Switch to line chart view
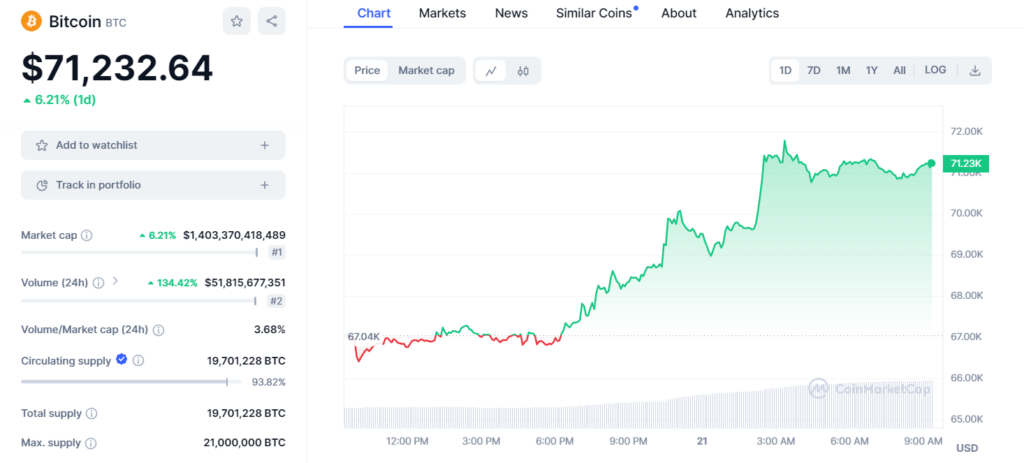Viewport: 1024px width, 463px height. [490, 71]
